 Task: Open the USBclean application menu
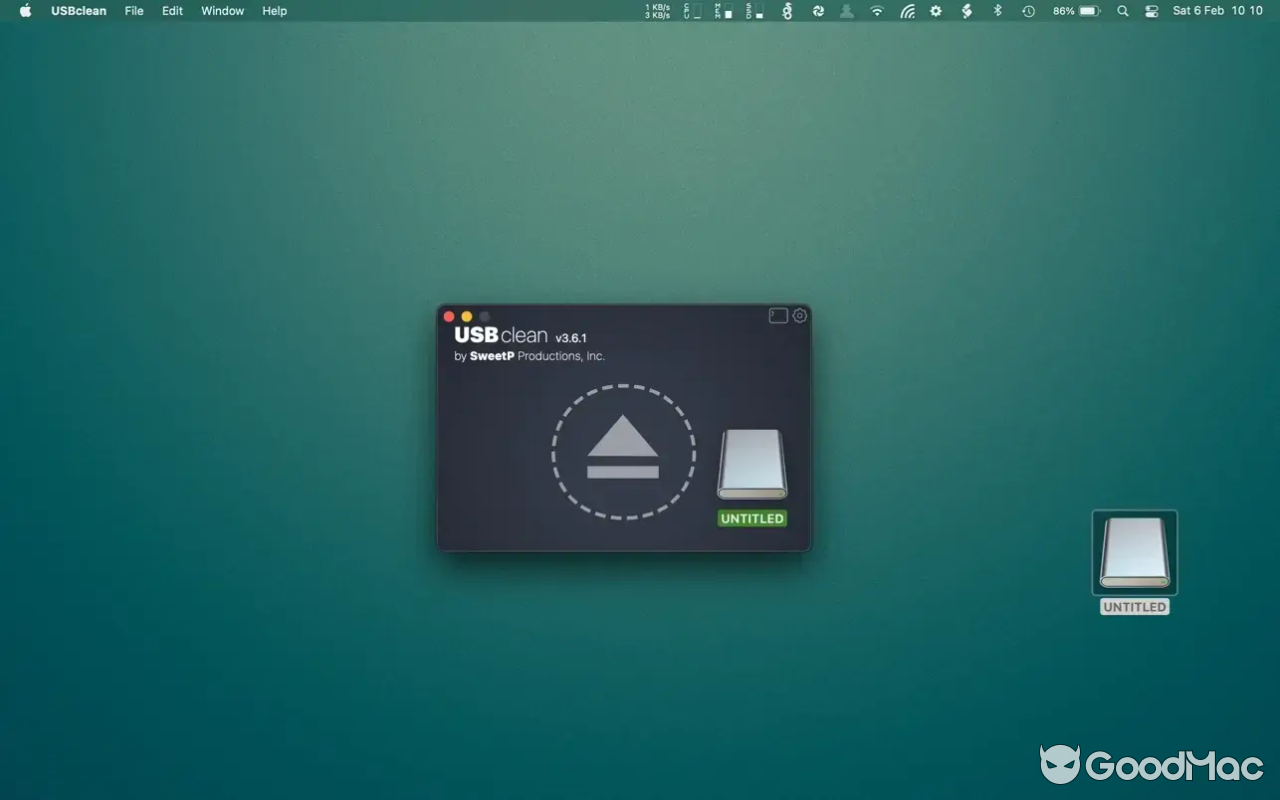(78, 11)
